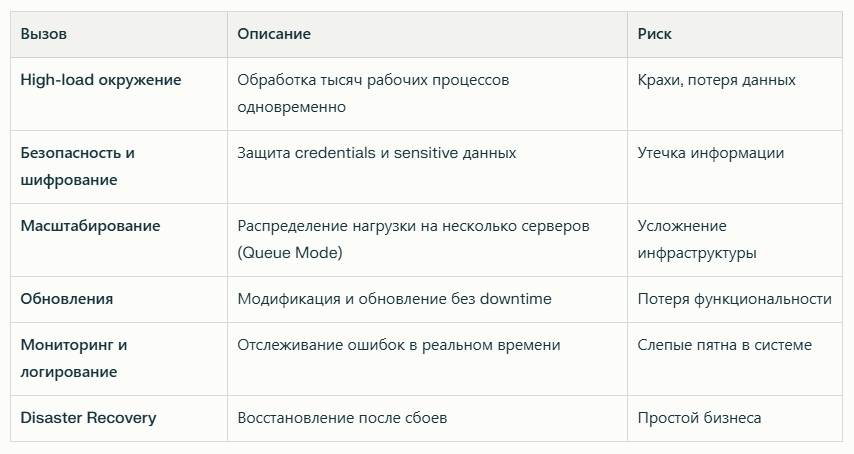Viewport: 854px width, 454px height.
Task: Click the Защита credentials и sensitive данных text
Action: tap(377, 153)
